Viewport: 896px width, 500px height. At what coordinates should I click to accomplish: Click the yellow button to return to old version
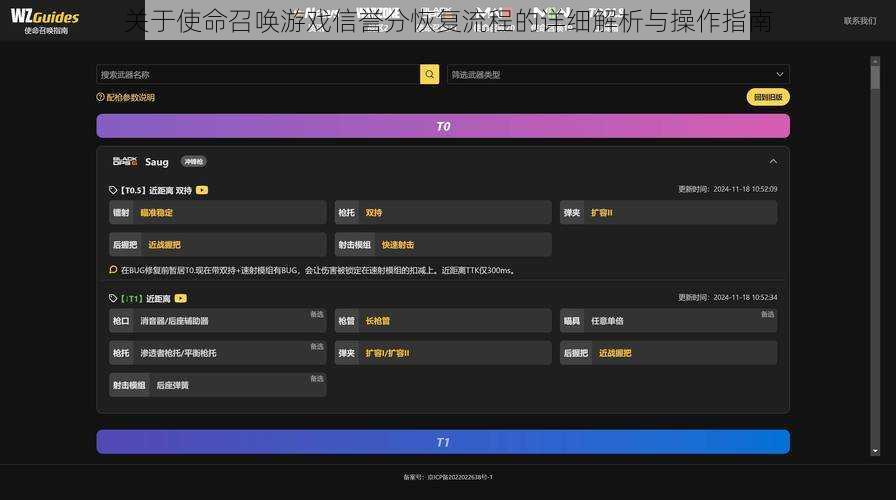click(768, 97)
